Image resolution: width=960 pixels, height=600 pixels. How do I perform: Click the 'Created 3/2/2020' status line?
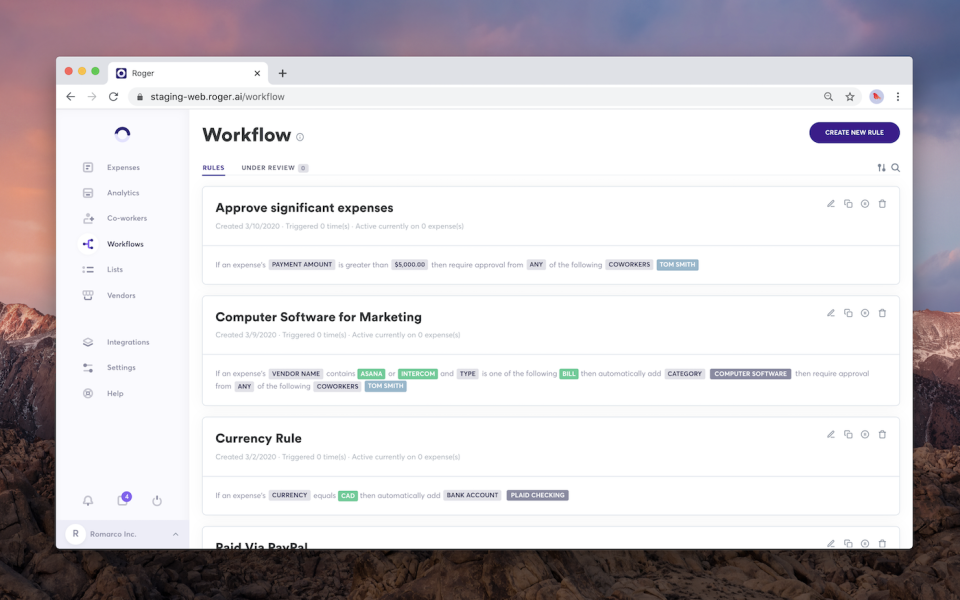(x=337, y=457)
